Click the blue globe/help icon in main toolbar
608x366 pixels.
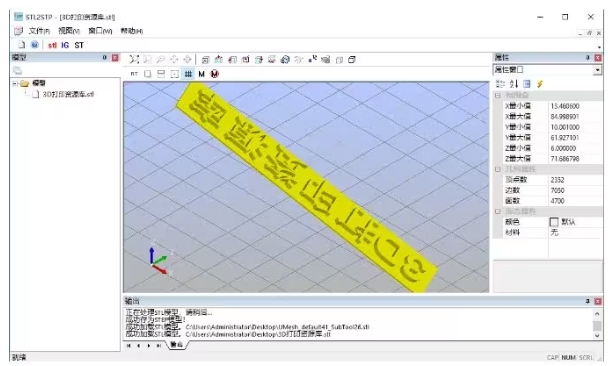(35, 45)
